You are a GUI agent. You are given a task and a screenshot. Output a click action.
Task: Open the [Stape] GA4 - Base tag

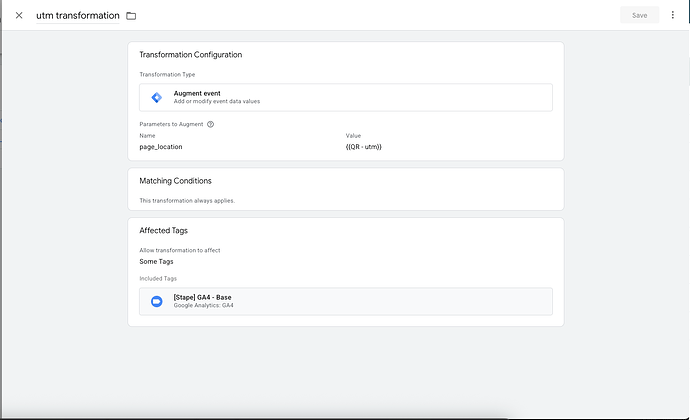point(202,297)
